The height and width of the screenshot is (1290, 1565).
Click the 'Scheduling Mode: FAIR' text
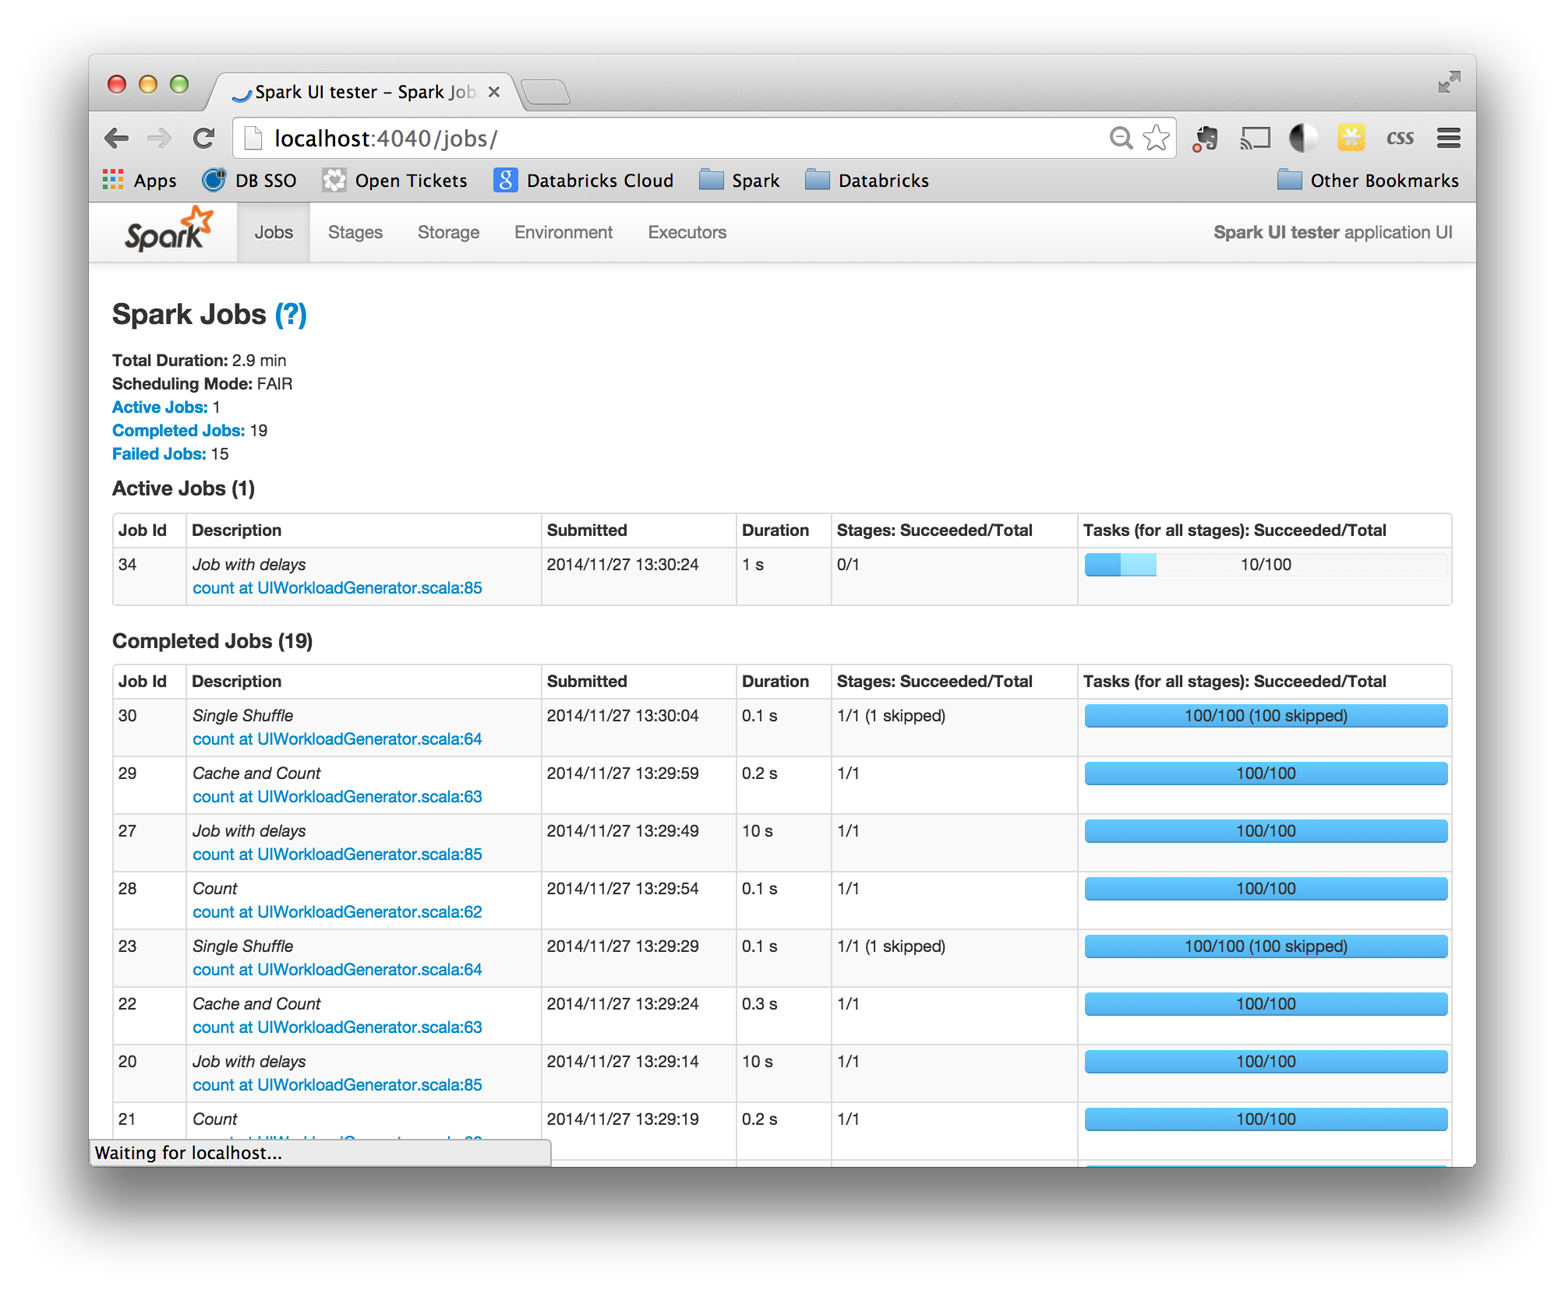coord(202,384)
